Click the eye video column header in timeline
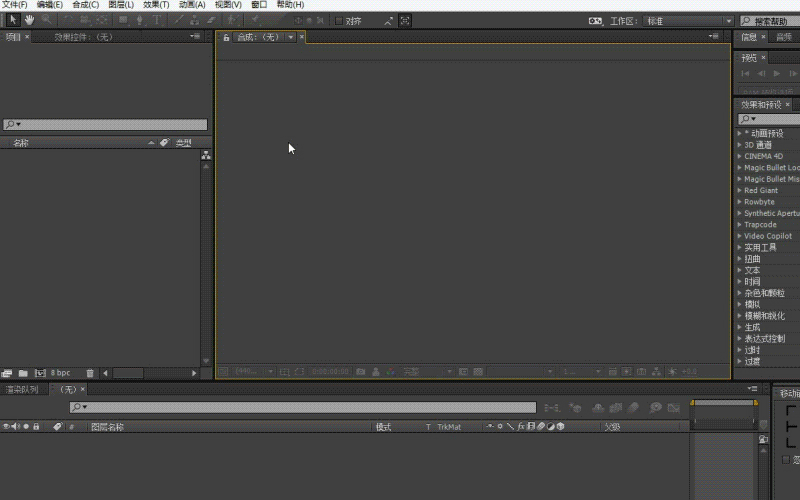 pos(6,427)
